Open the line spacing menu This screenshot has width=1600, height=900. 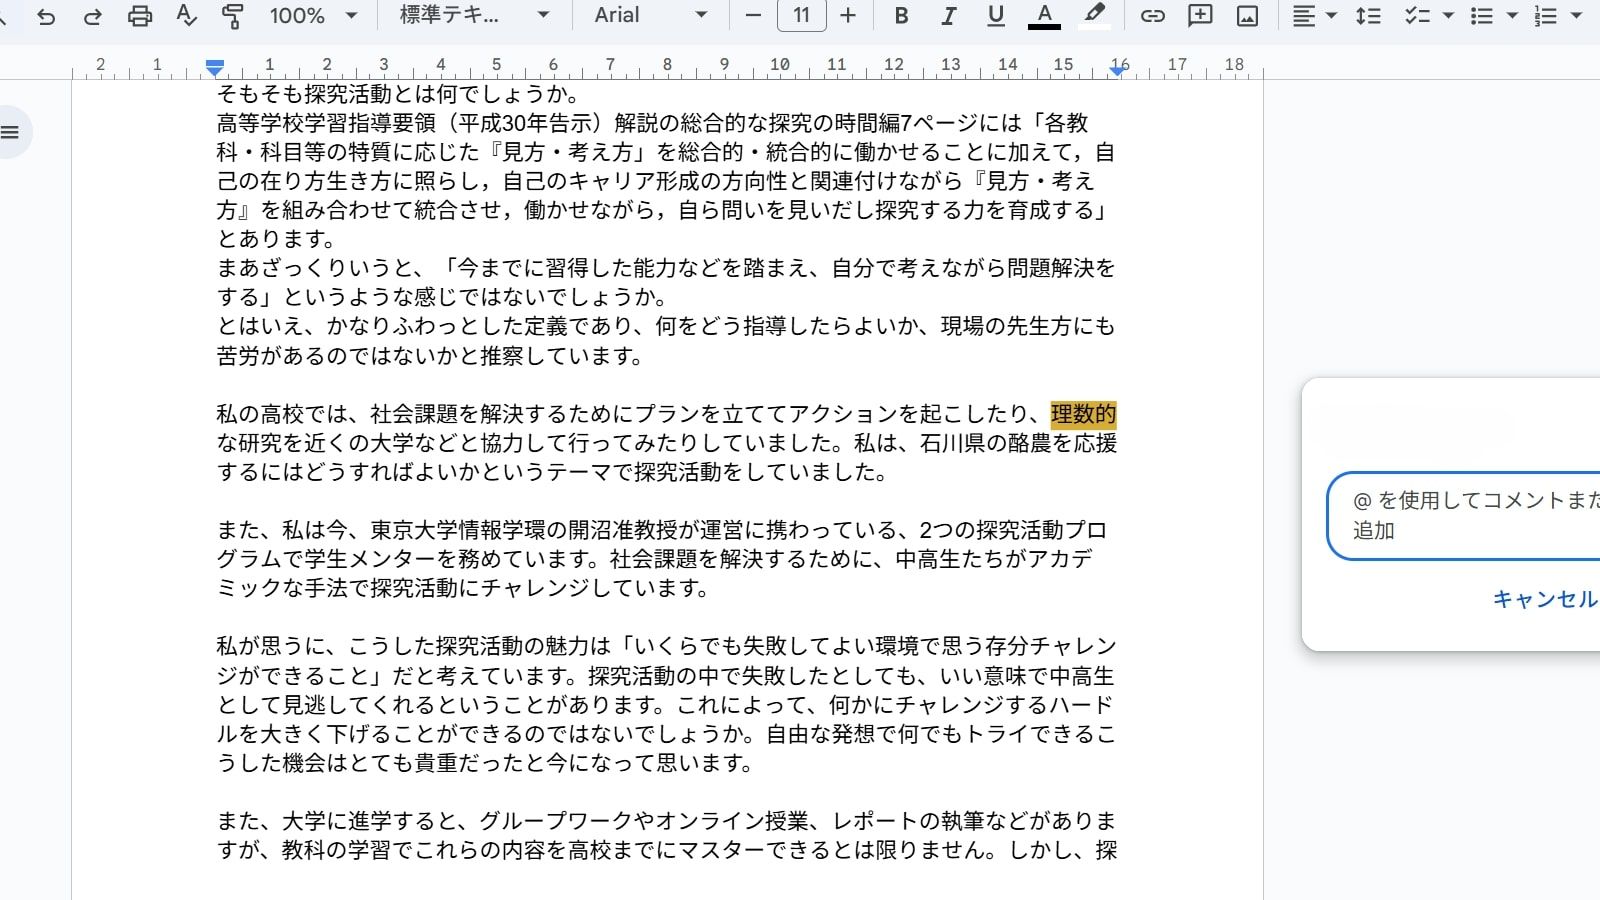click(x=1368, y=16)
